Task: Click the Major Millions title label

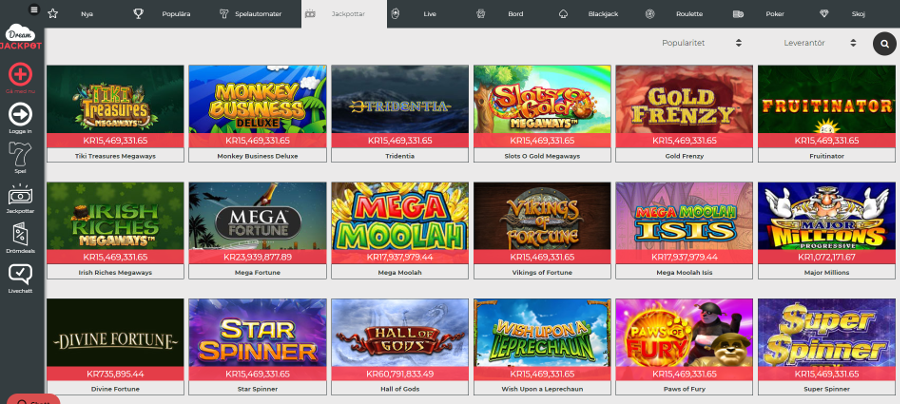Action: (827, 273)
